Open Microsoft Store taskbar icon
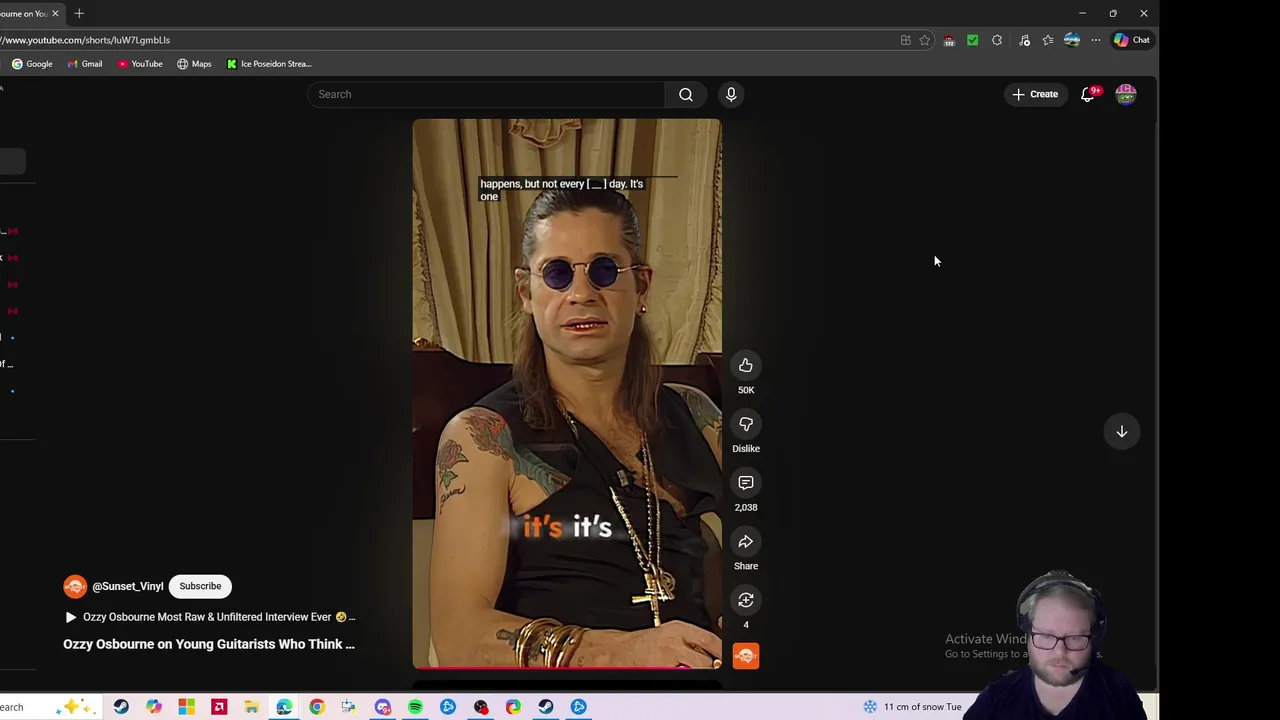This screenshot has height=720, width=1280. tap(186, 707)
